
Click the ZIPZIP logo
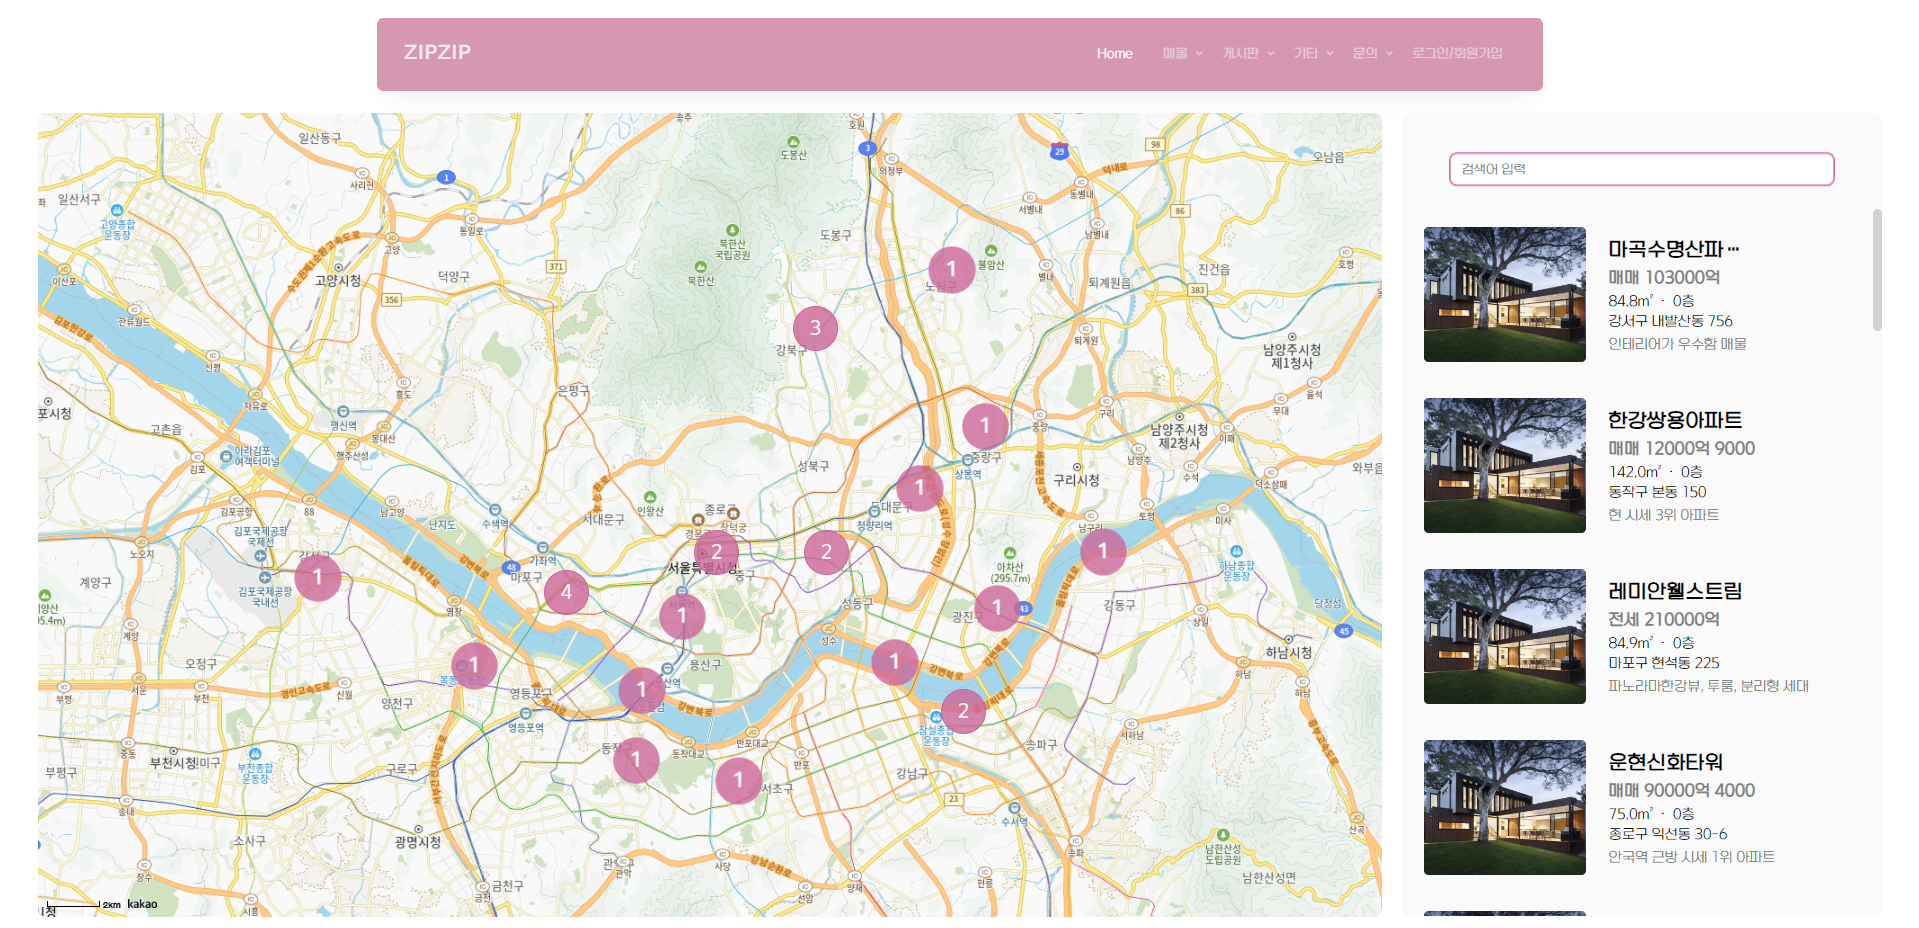click(437, 52)
